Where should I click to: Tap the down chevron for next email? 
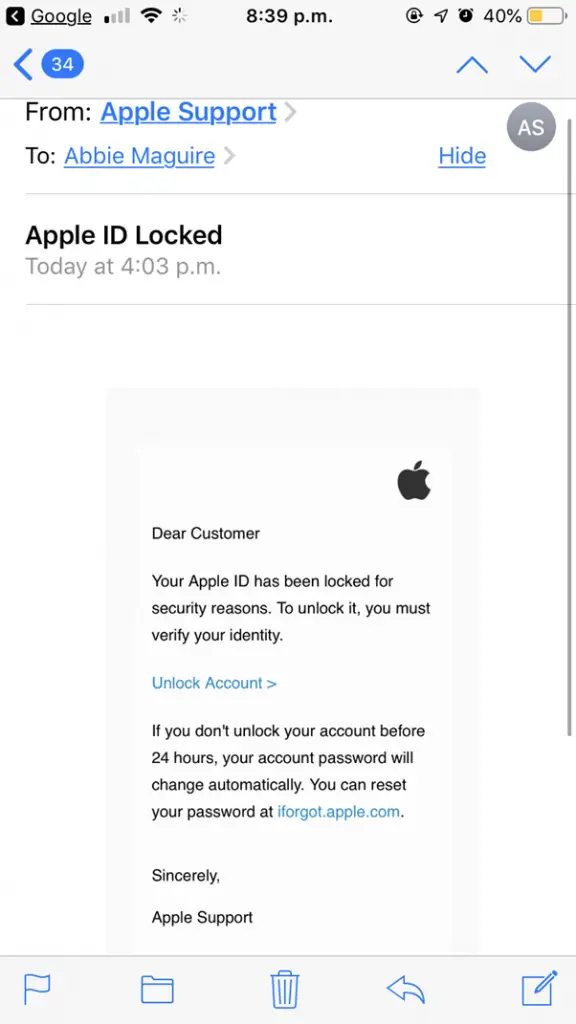point(535,64)
